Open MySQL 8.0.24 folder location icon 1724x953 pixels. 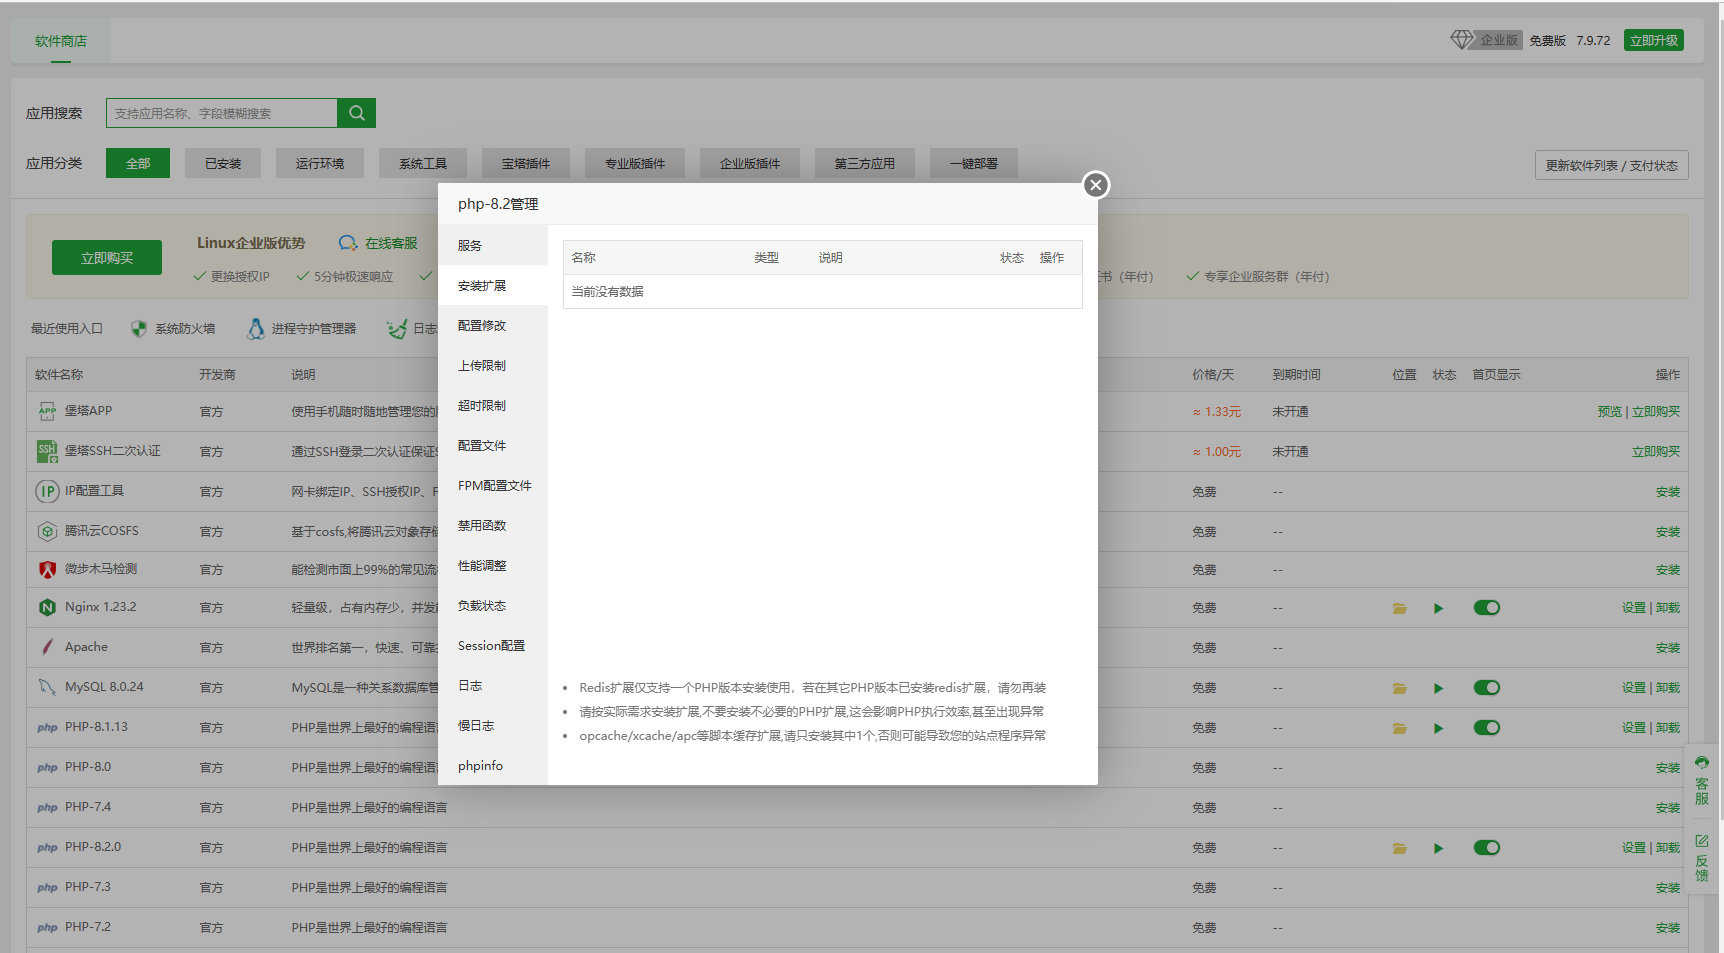[x=1400, y=688]
